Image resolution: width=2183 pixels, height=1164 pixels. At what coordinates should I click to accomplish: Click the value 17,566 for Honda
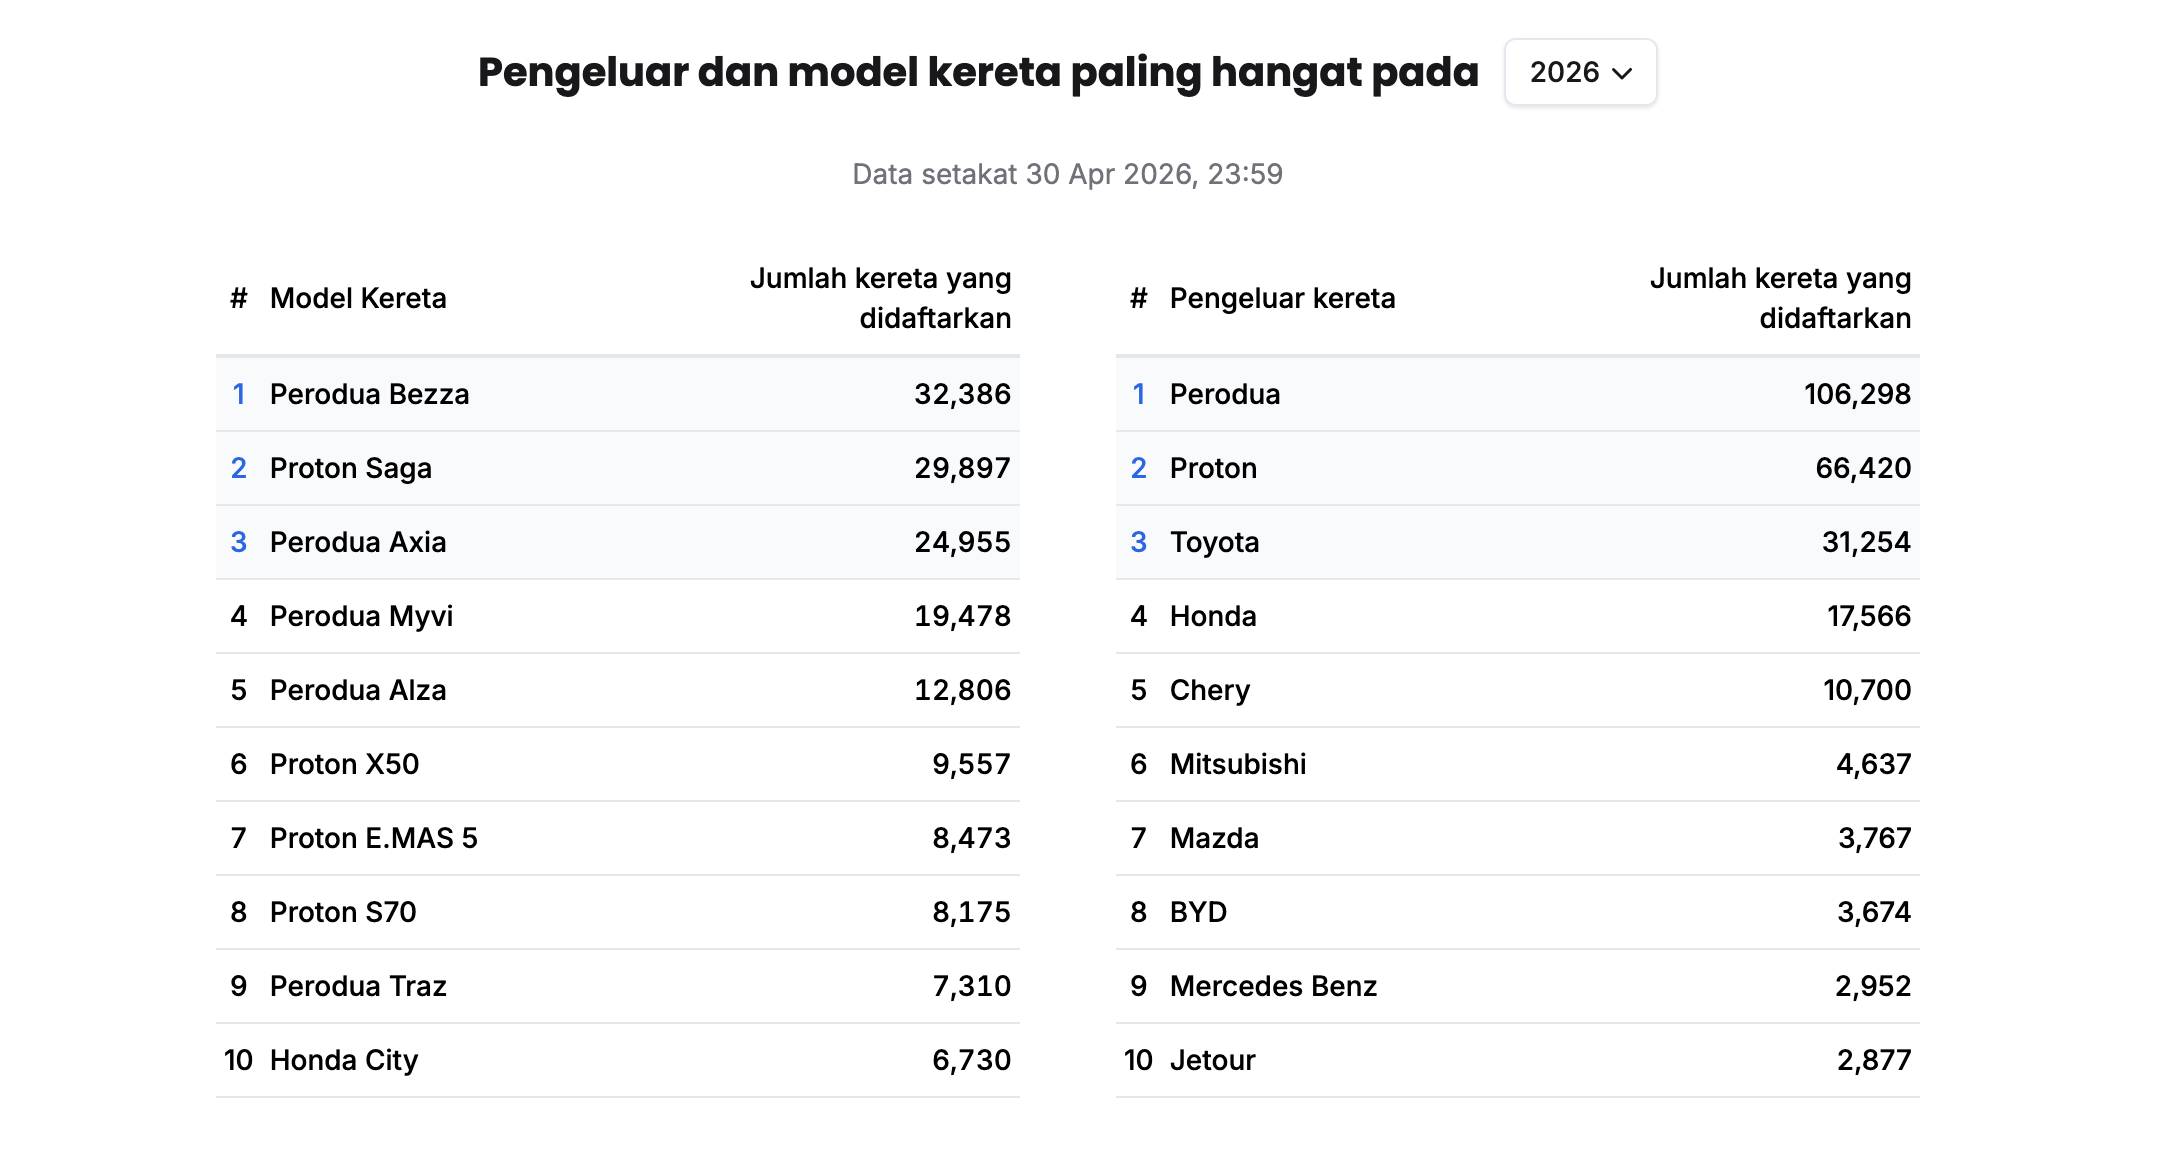click(x=1869, y=616)
